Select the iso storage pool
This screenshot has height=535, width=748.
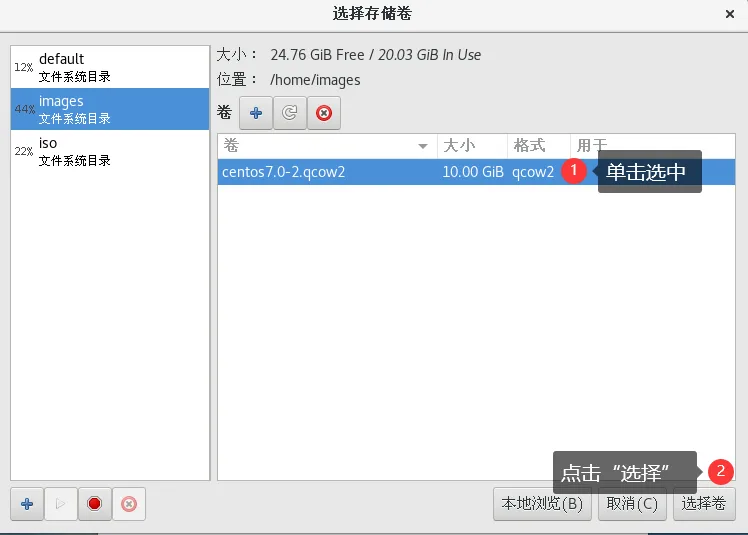click(110, 151)
